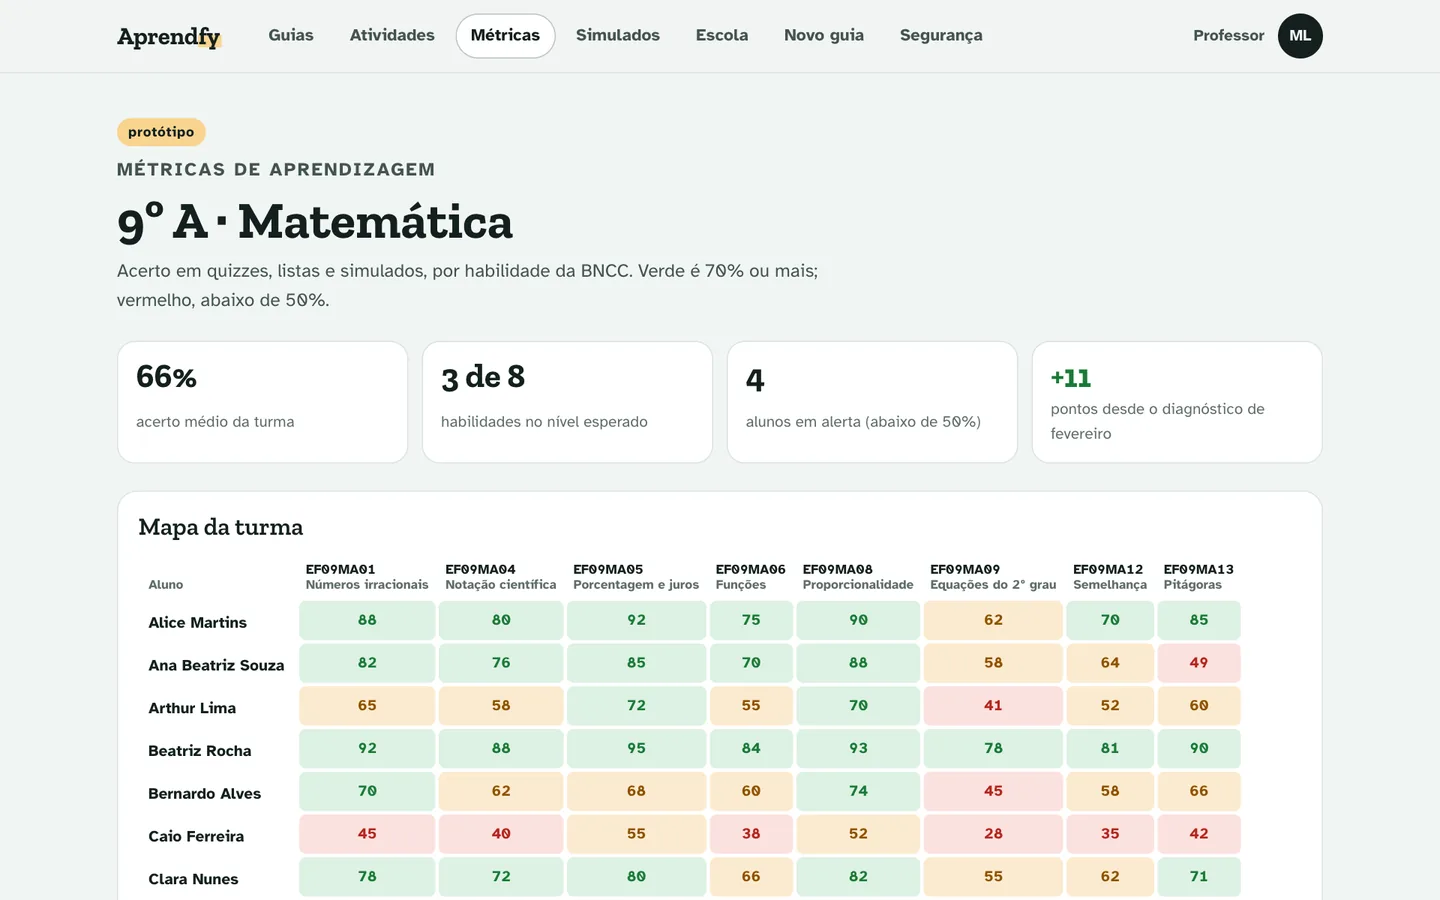Select the Métricas tab
Image resolution: width=1440 pixels, height=900 pixels.
[x=505, y=36]
